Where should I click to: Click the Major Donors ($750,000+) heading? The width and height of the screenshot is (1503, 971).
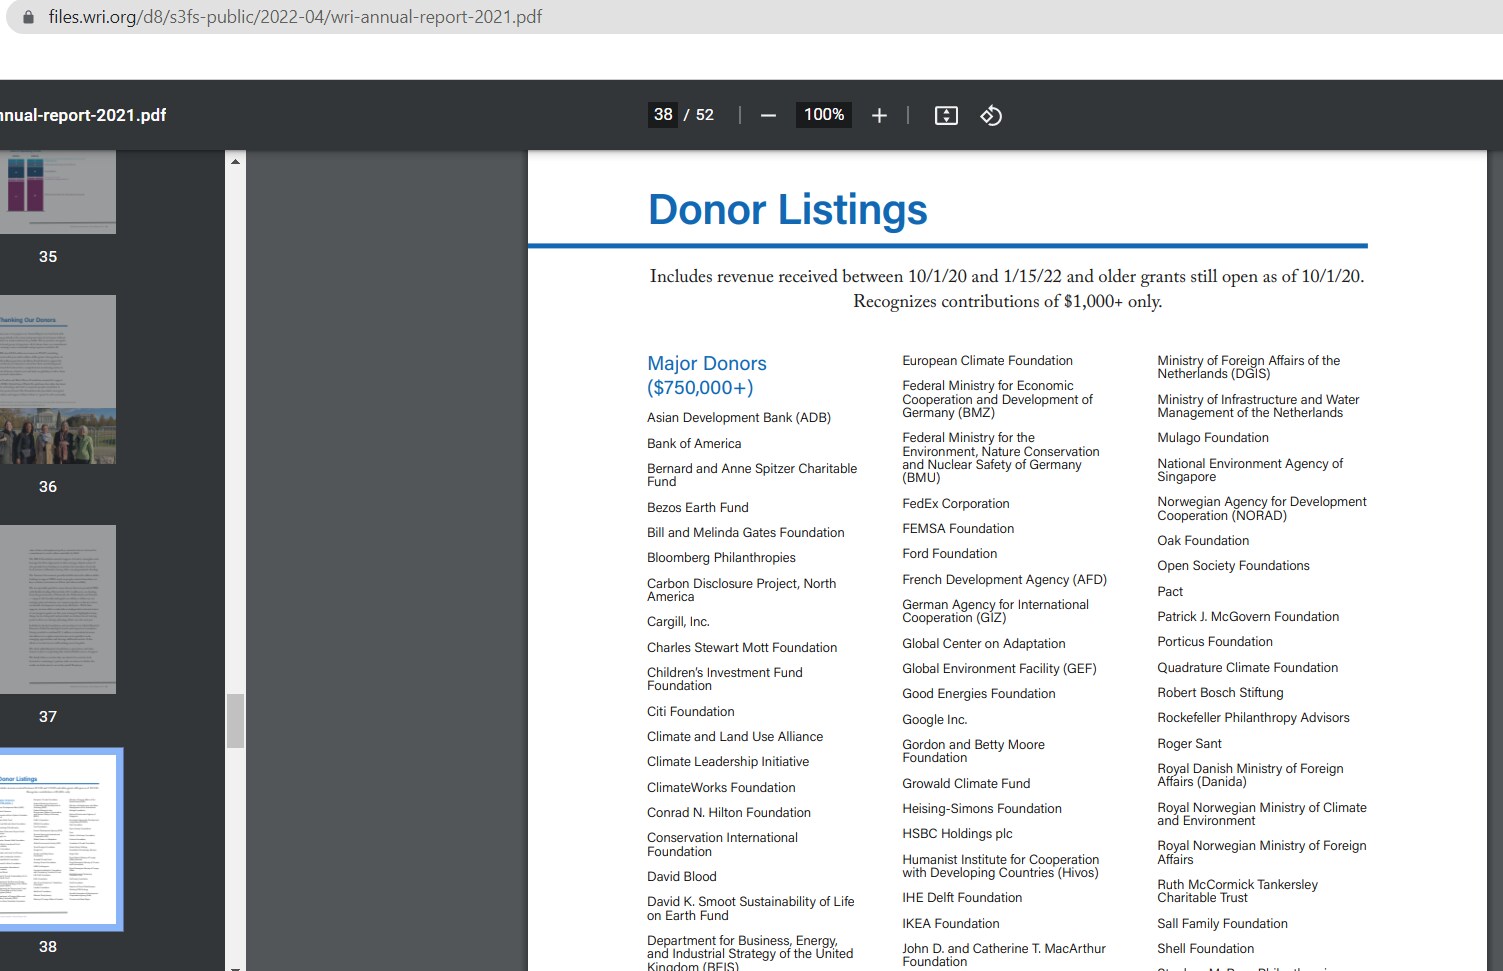(x=707, y=375)
